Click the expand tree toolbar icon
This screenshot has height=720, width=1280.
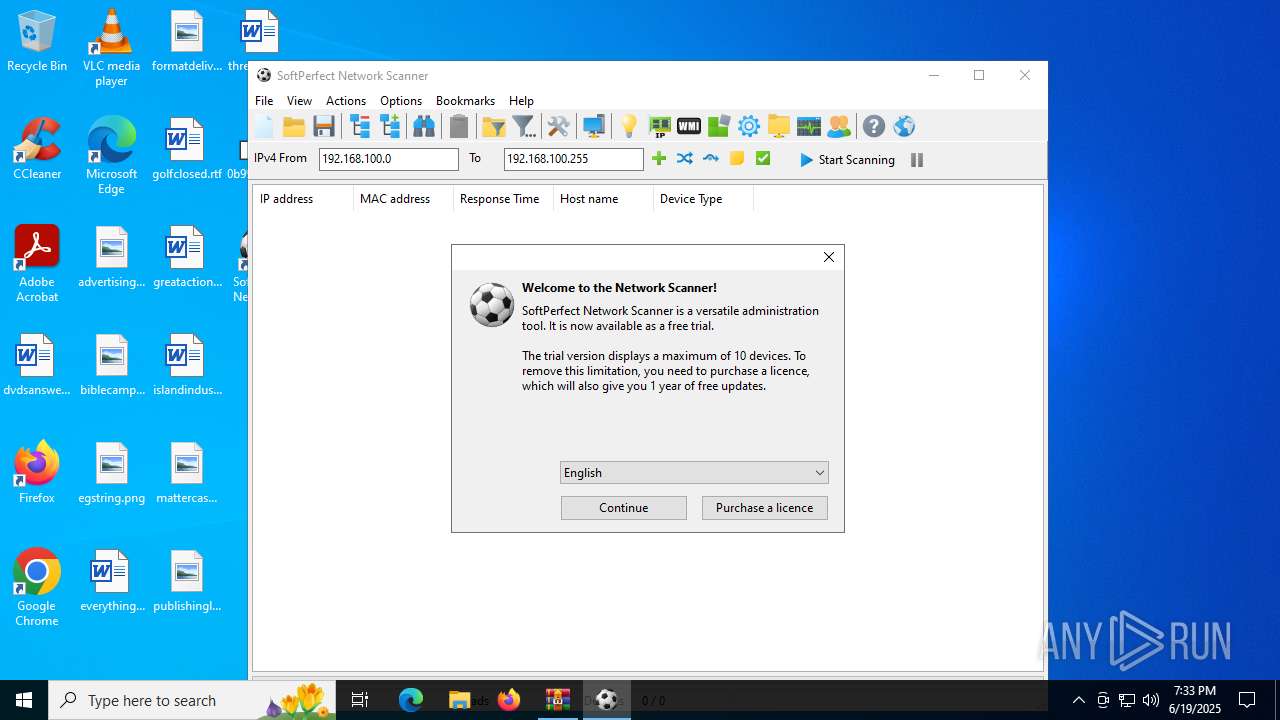pyautogui.click(x=390, y=126)
